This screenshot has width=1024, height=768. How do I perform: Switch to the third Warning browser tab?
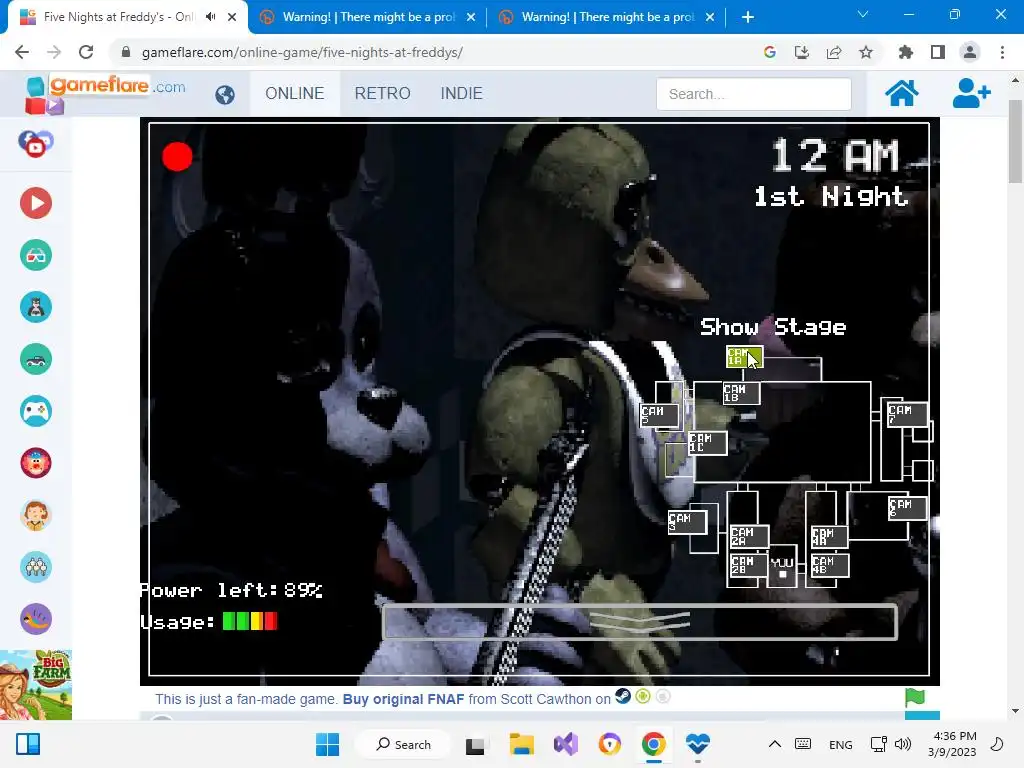607,18
